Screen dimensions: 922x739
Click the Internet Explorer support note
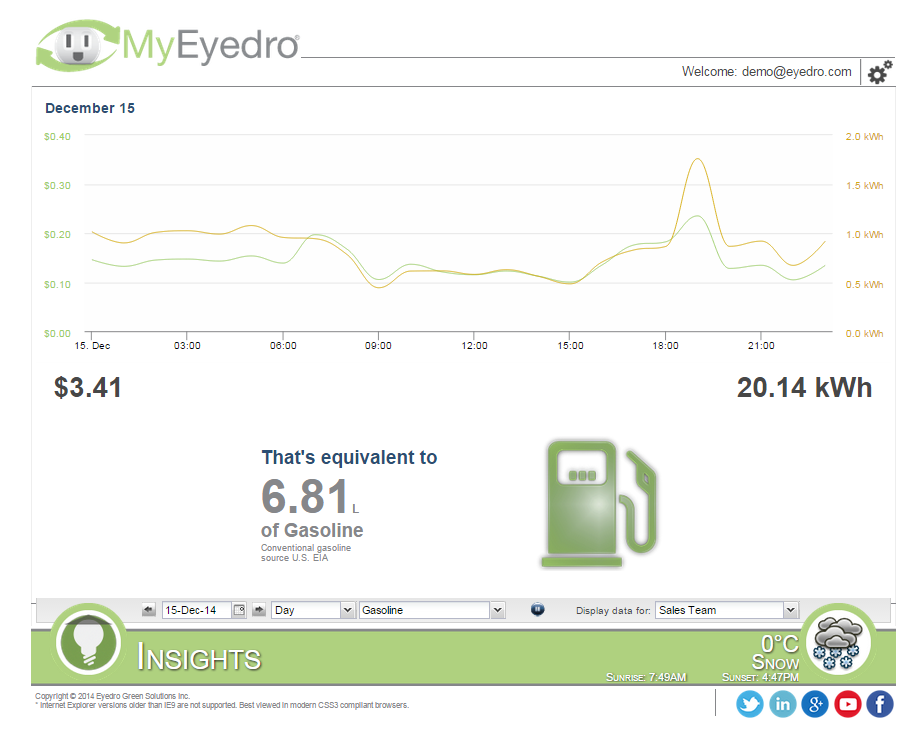[x=222, y=705]
